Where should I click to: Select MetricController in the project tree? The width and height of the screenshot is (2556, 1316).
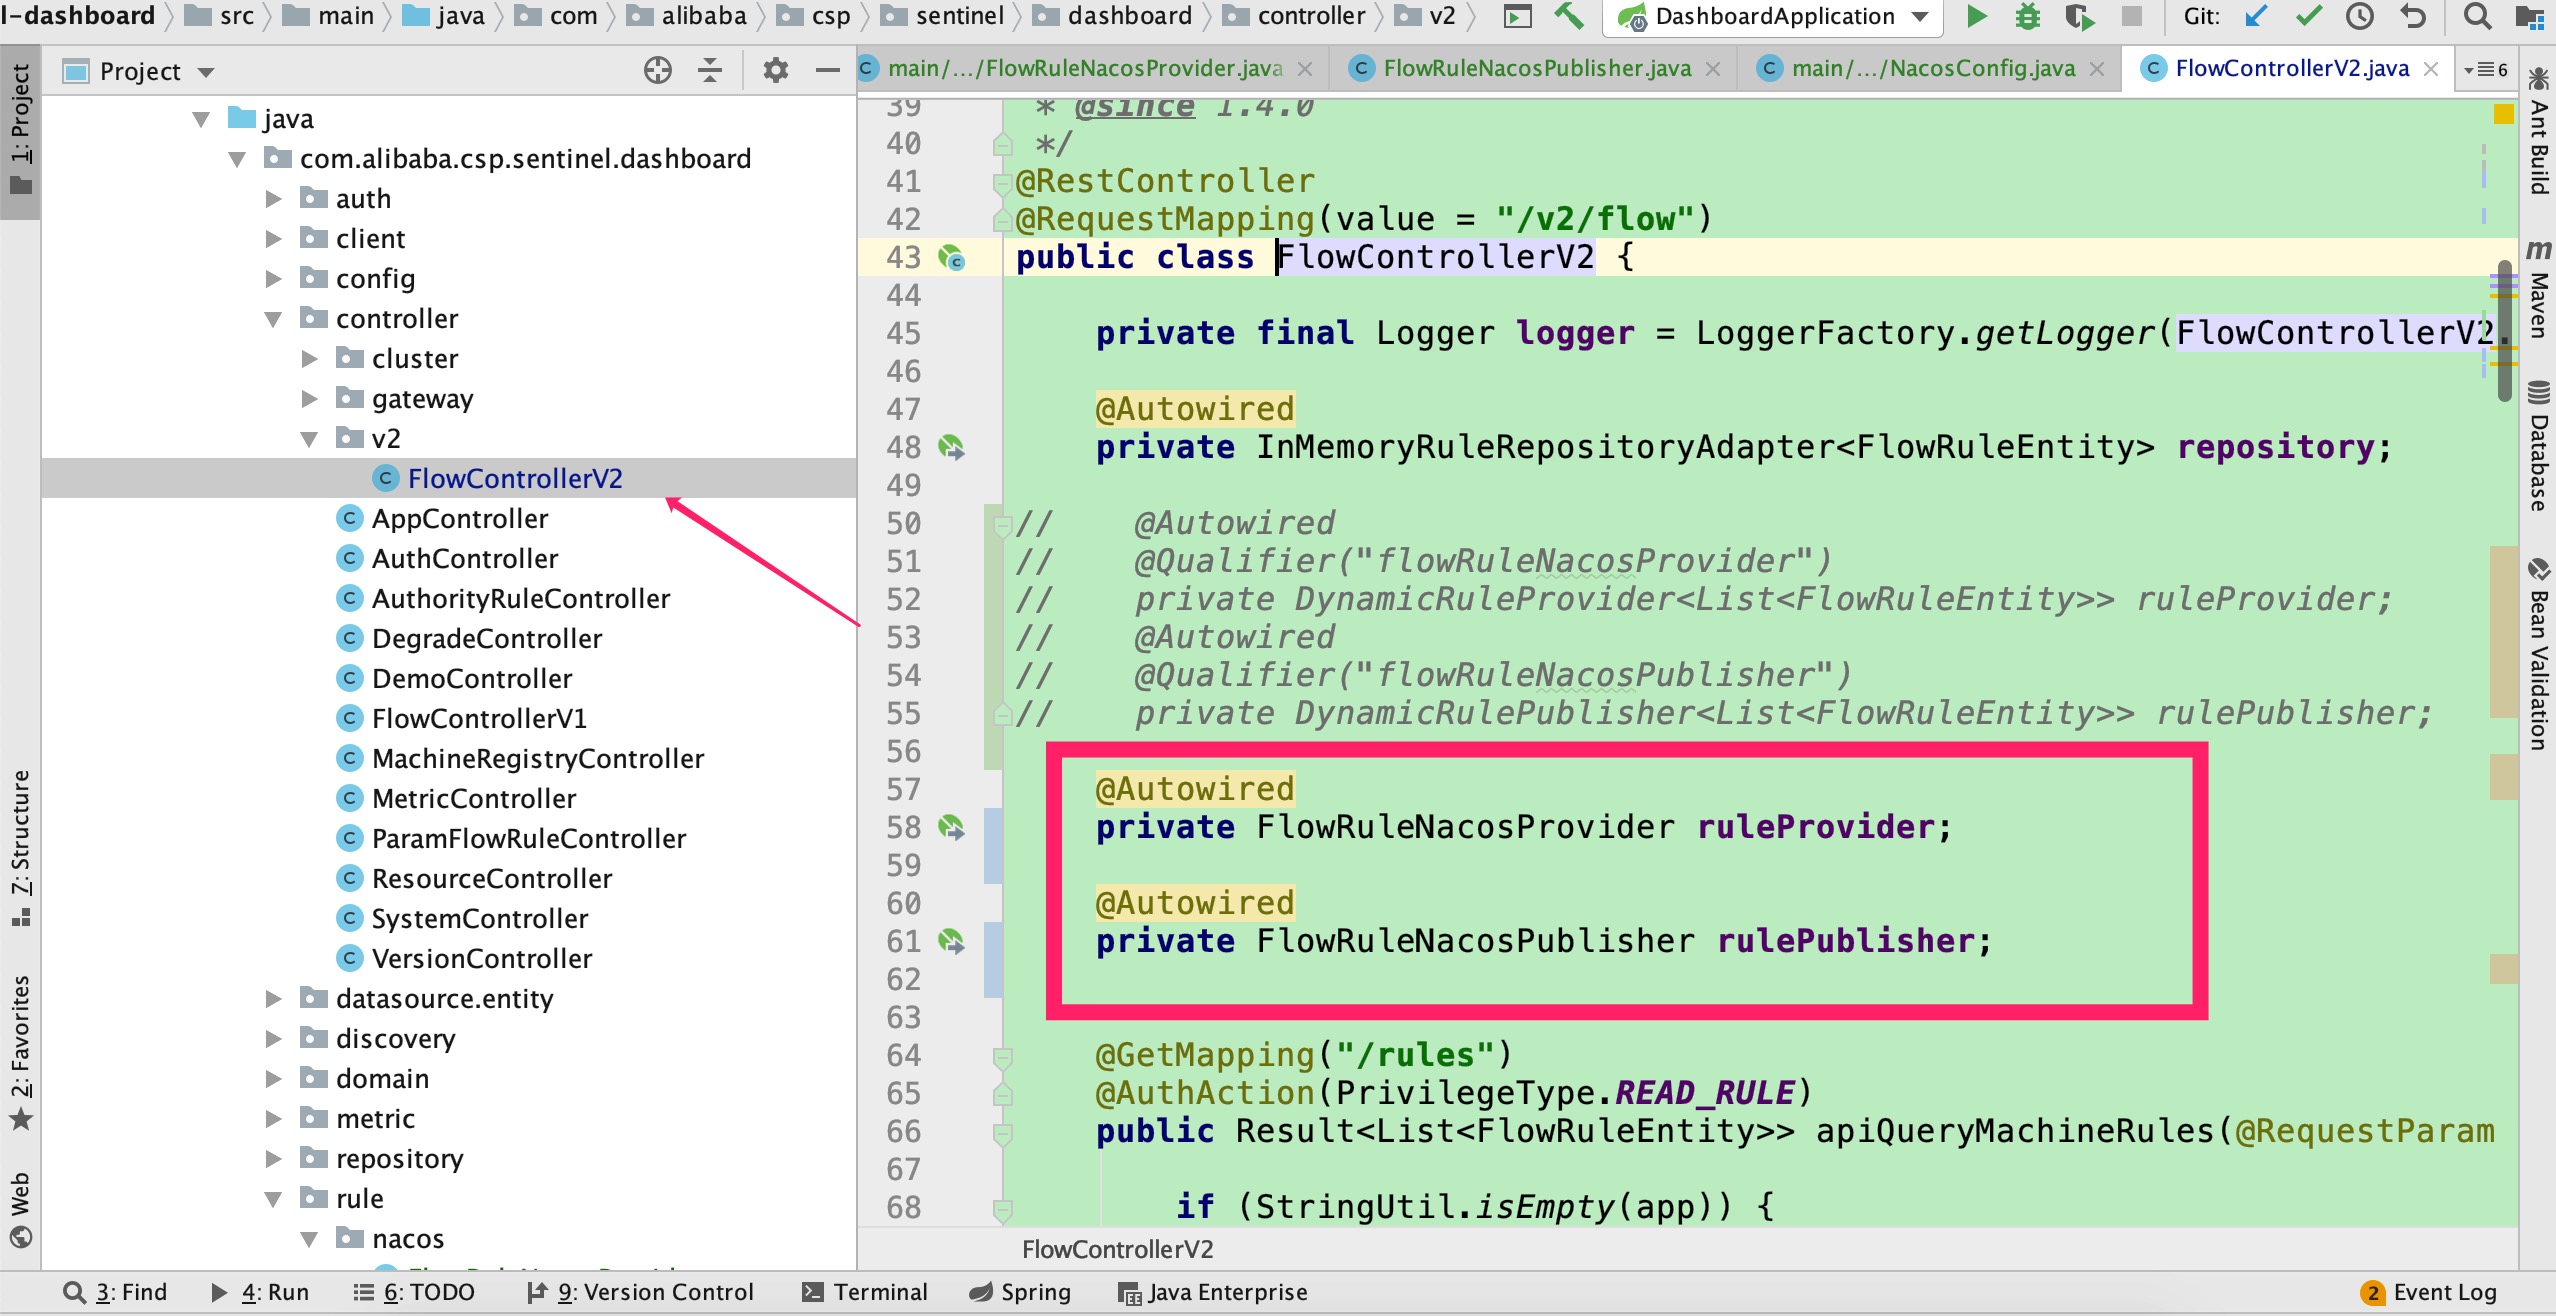474,799
